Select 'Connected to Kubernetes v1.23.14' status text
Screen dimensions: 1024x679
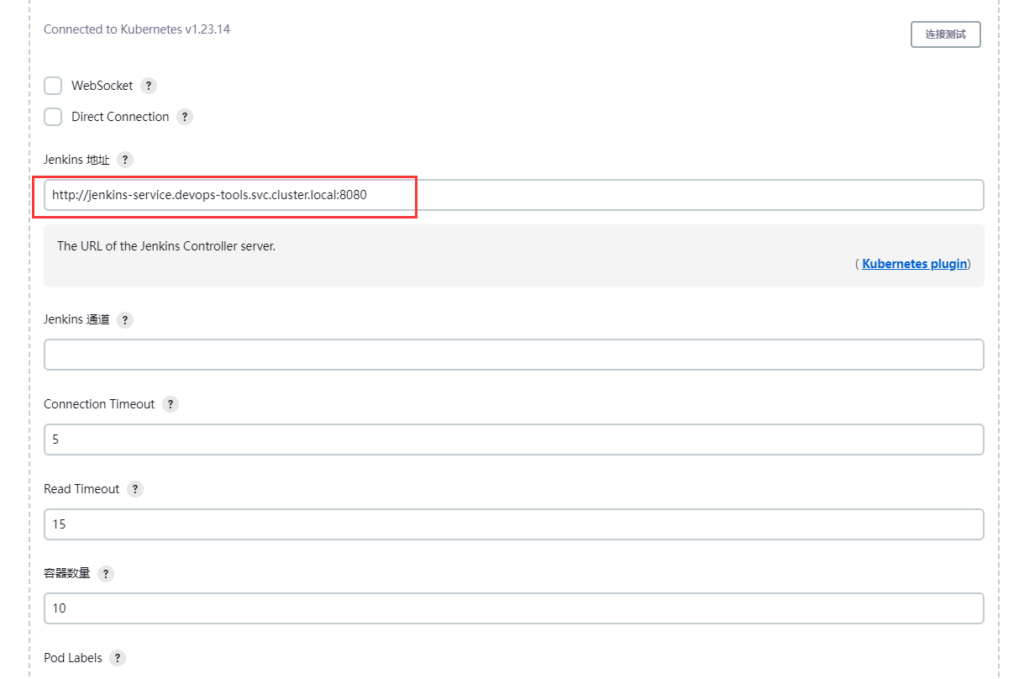[136, 29]
